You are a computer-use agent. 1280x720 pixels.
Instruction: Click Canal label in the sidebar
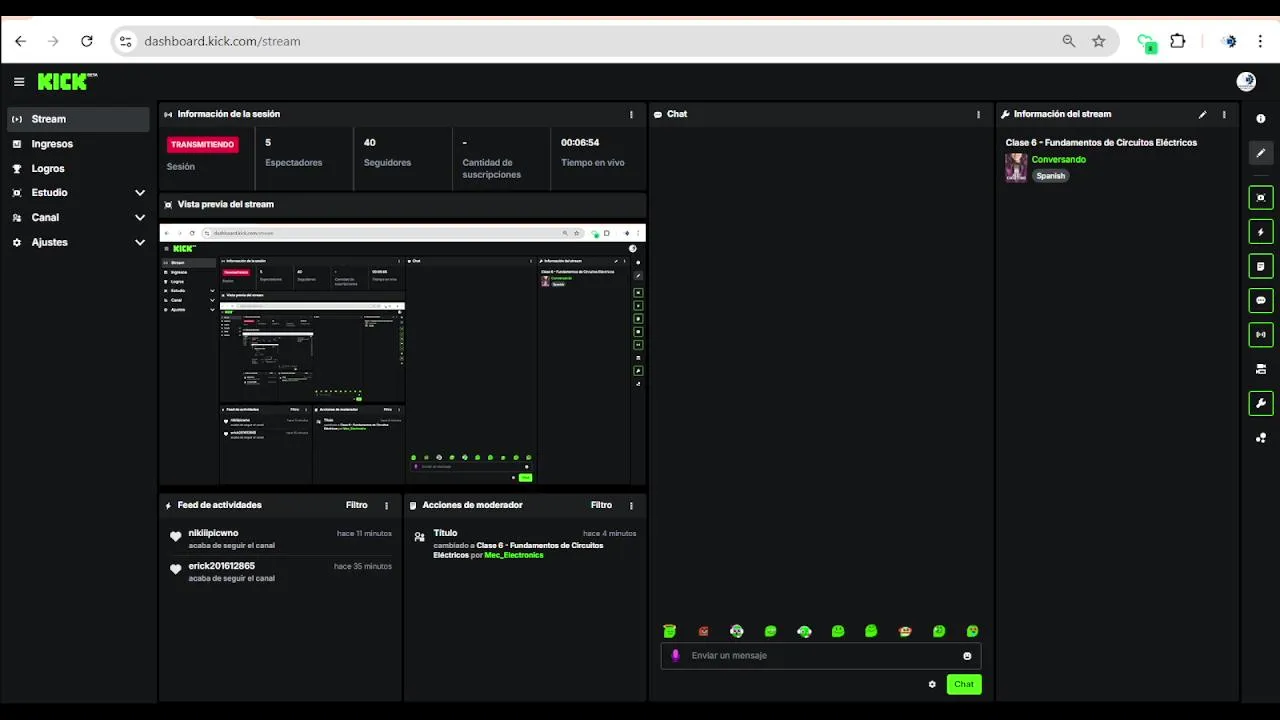tap(45, 217)
